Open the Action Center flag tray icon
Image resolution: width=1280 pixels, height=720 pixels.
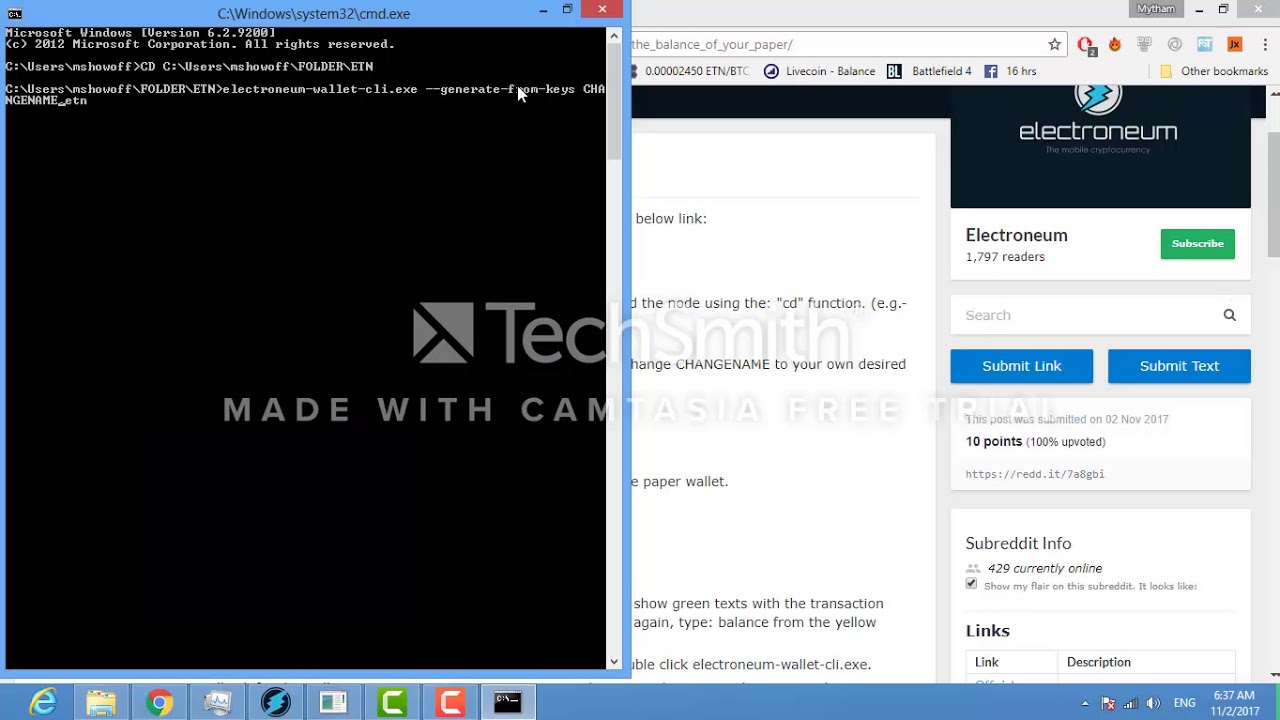coord(1108,703)
